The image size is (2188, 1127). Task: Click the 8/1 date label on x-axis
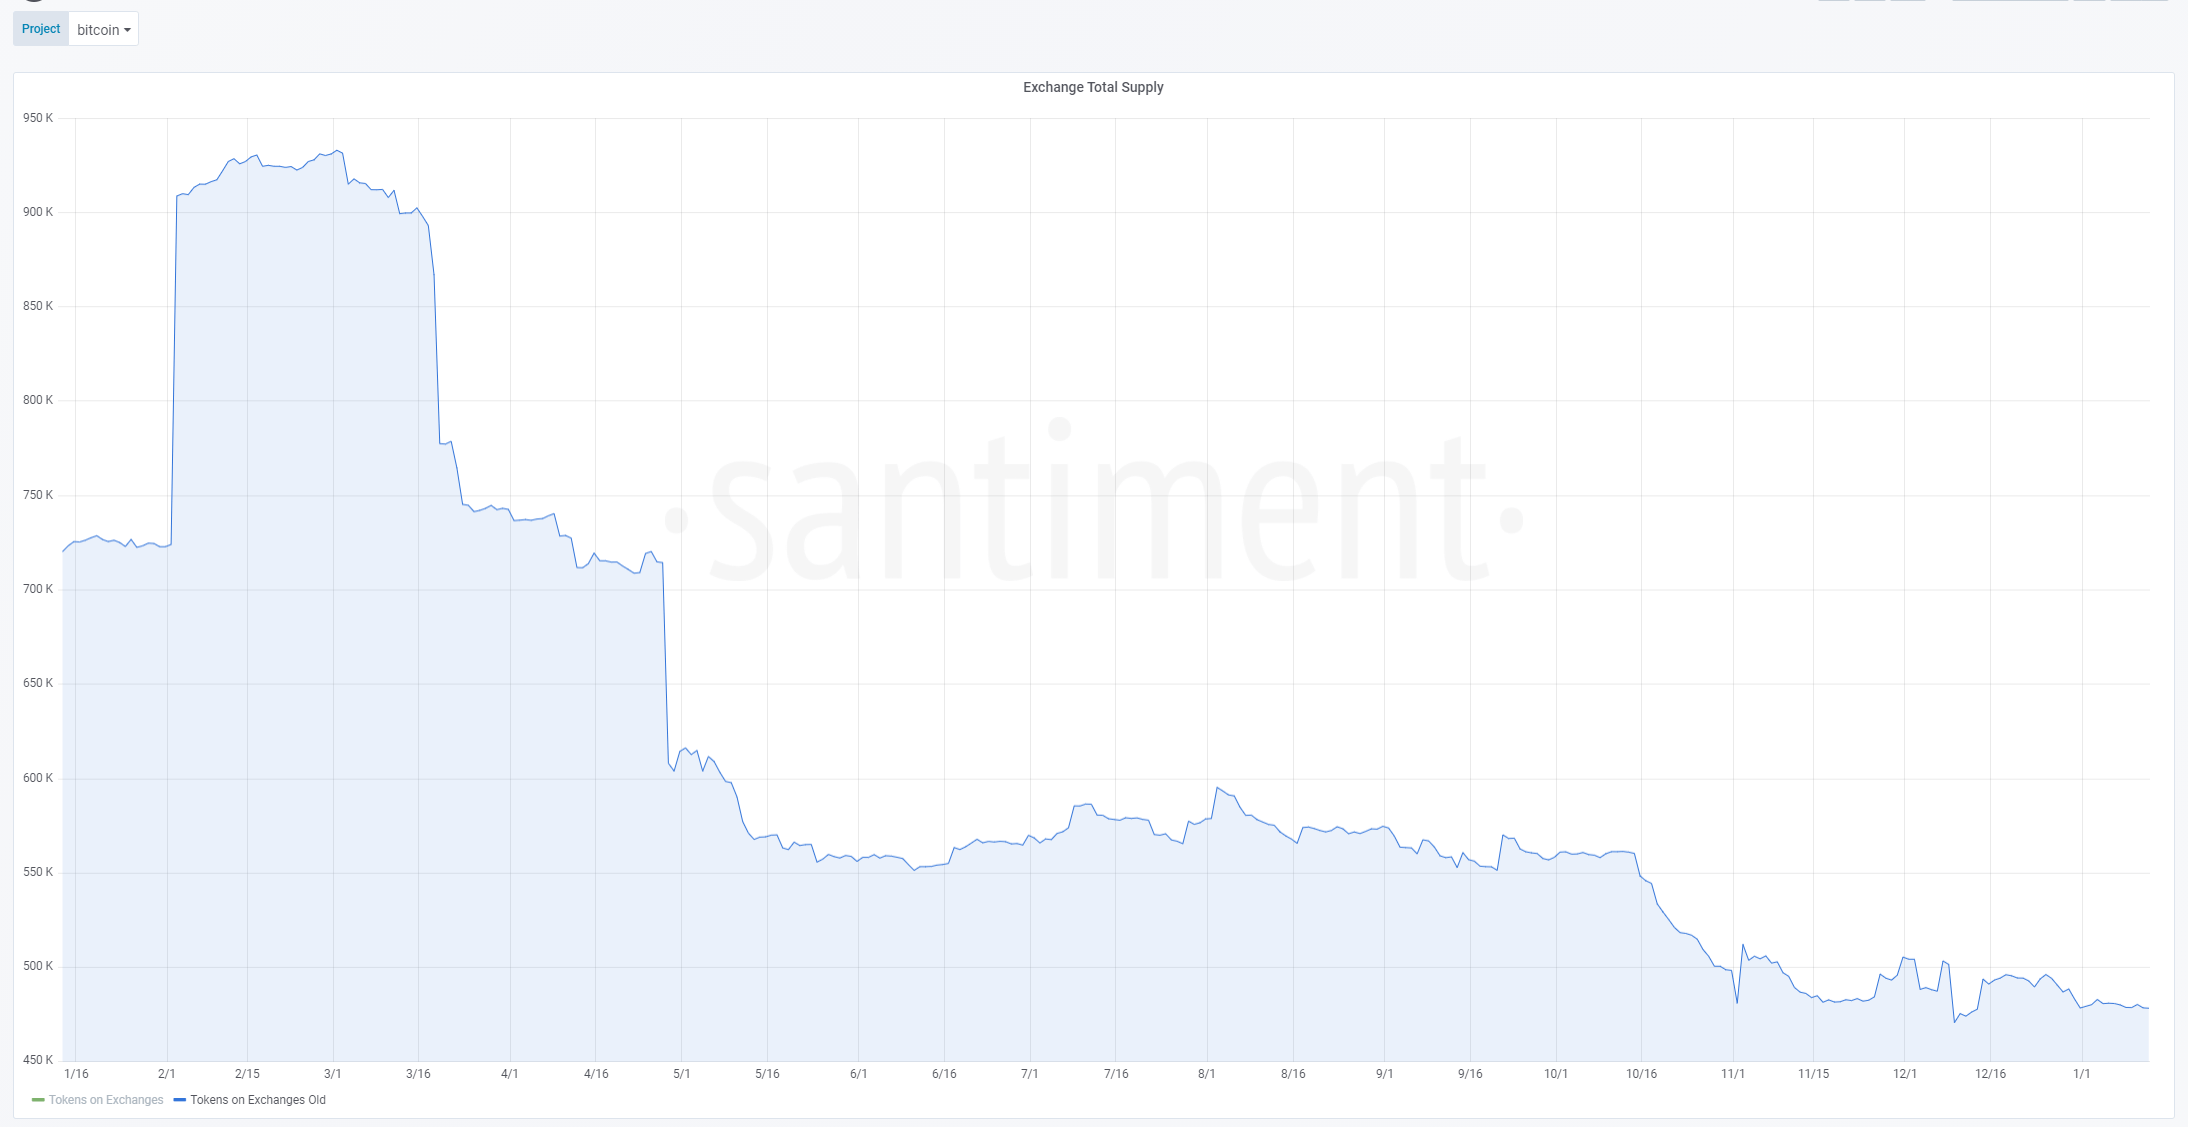(1207, 1074)
